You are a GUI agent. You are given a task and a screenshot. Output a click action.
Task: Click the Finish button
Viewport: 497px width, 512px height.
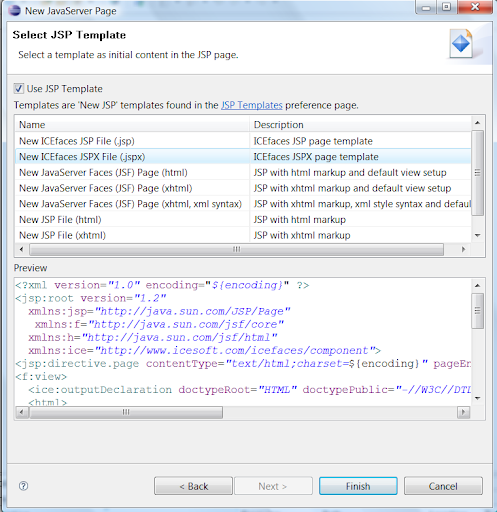(358, 486)
